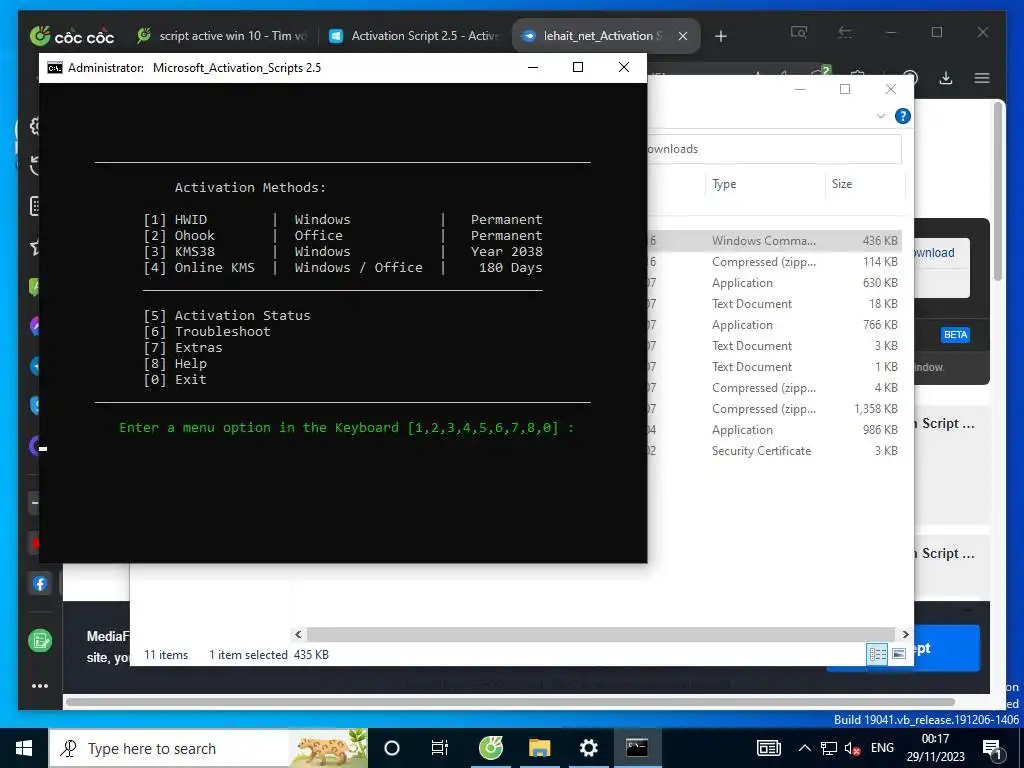1024x768 pixels.
Task: Click '[6] Troubleshoot' in command window
Action: [x=206, y=332]
